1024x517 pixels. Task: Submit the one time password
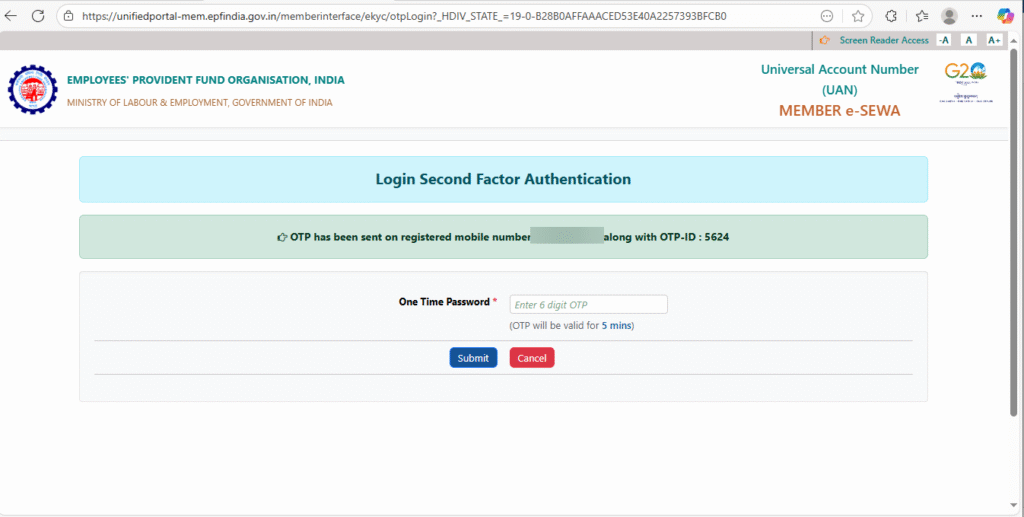coord(473,358)
